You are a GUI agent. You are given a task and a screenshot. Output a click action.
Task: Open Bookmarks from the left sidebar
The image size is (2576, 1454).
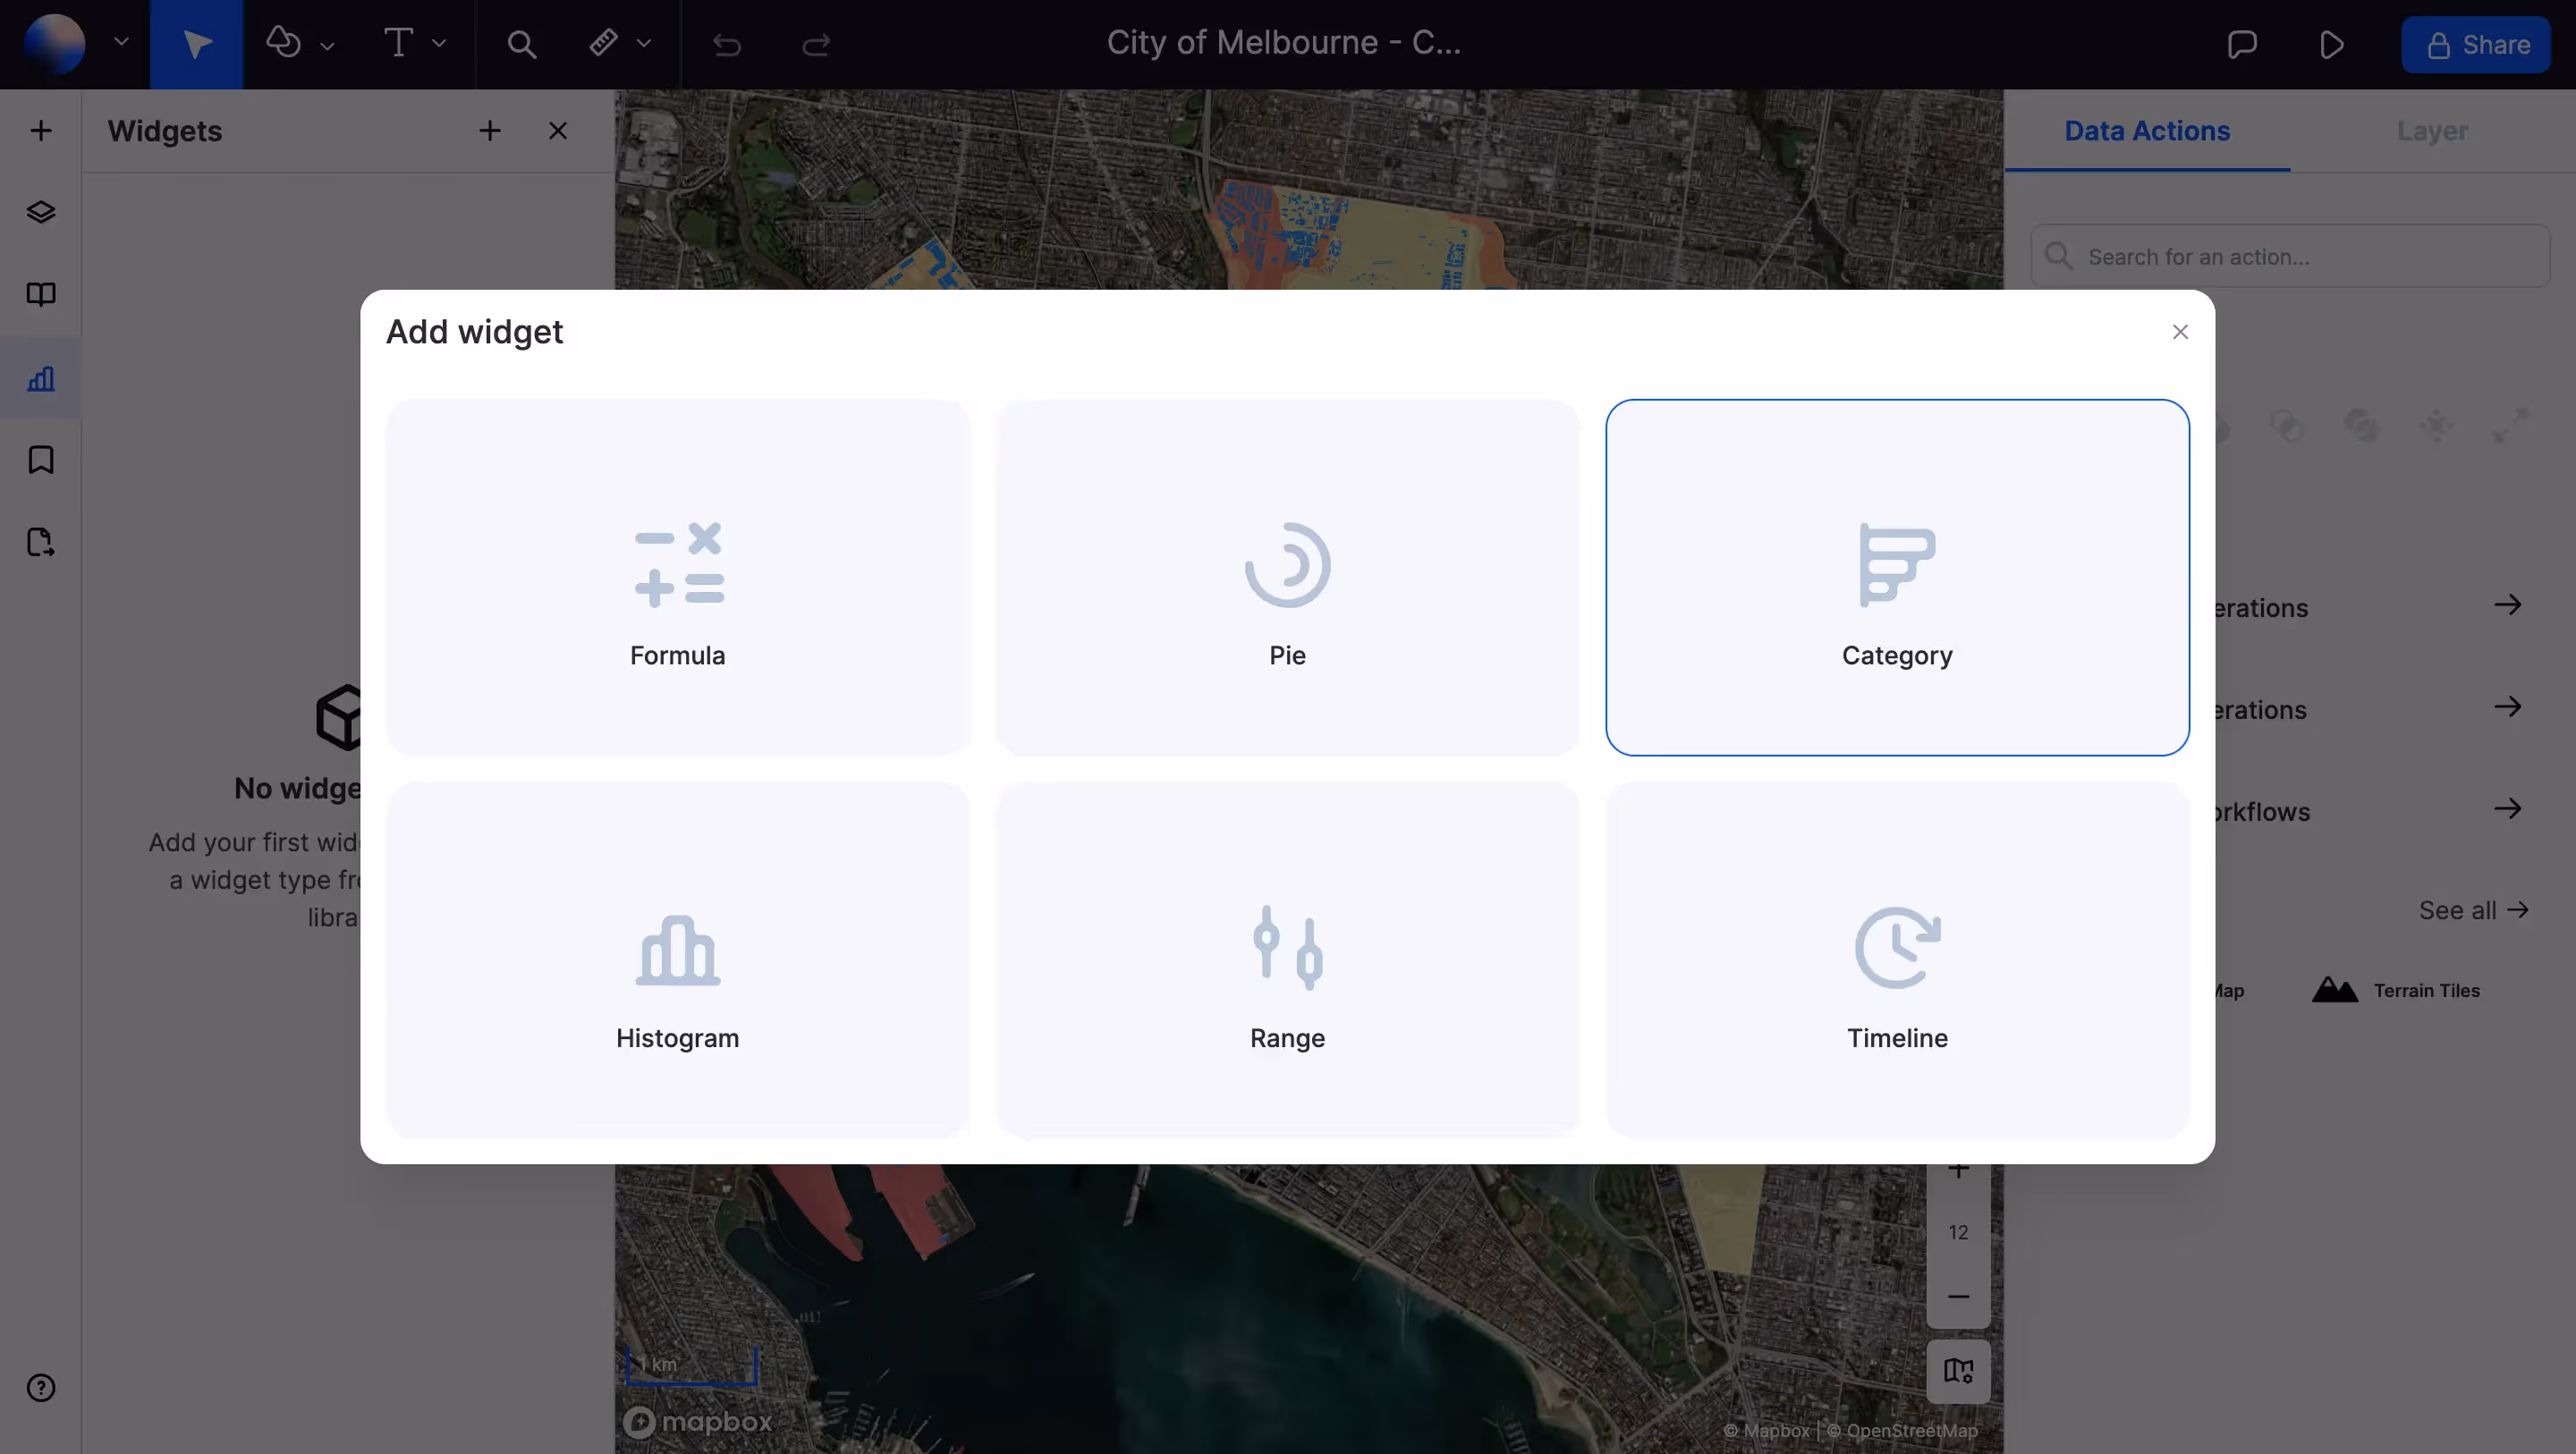[40, 461]
